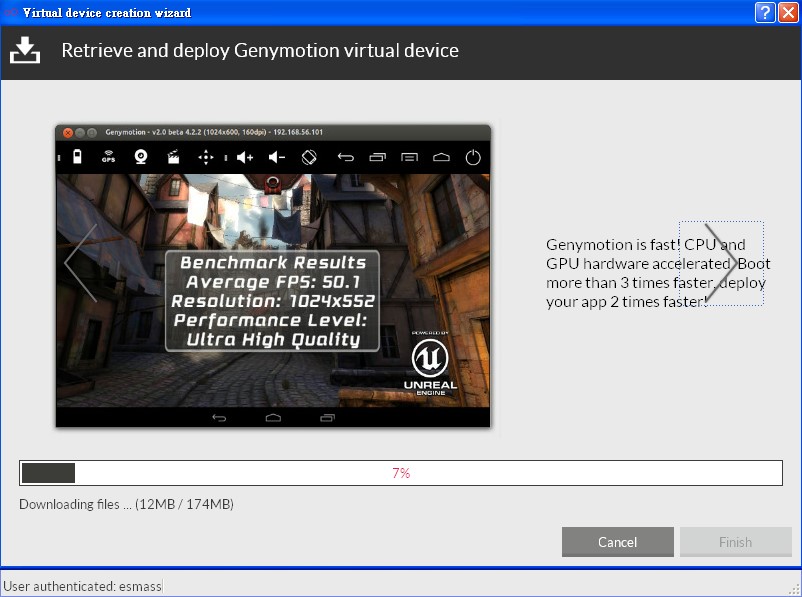Click the rotate screen icon

(309, 157)
